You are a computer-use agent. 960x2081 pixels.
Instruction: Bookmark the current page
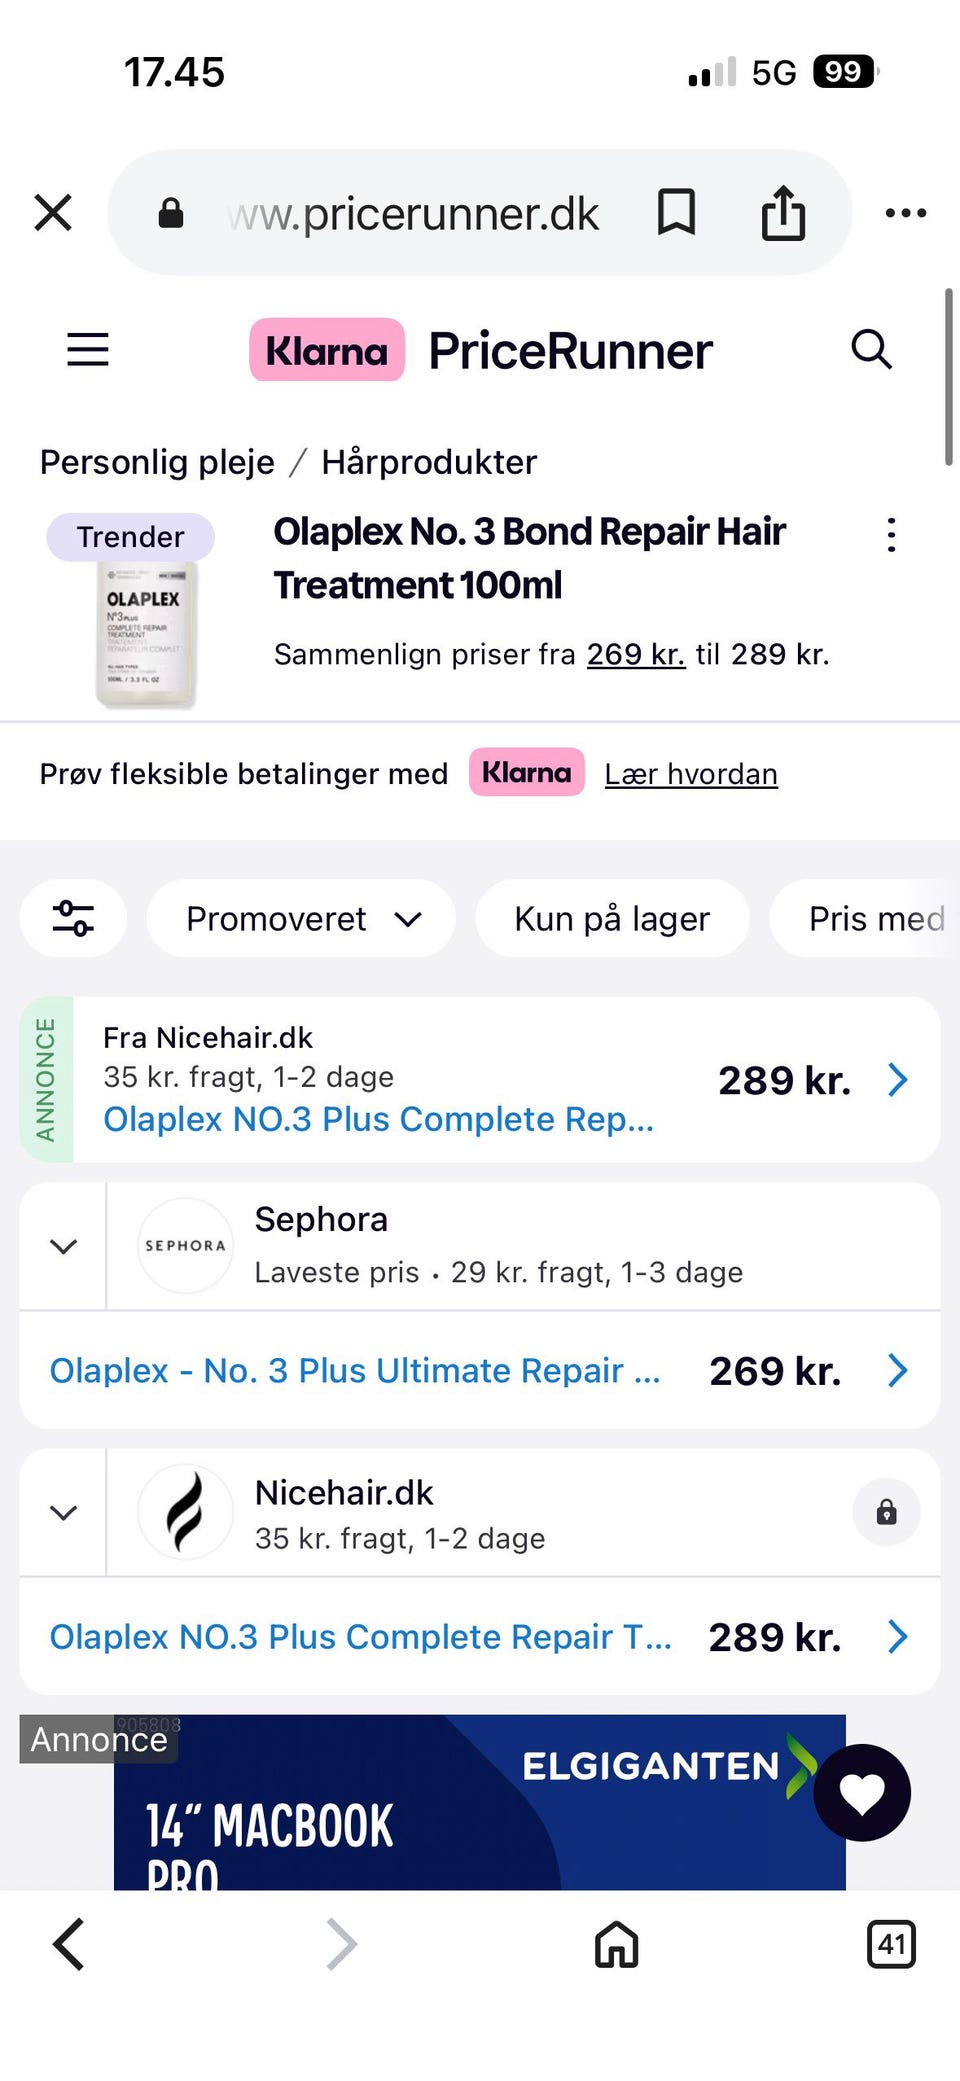676,213
